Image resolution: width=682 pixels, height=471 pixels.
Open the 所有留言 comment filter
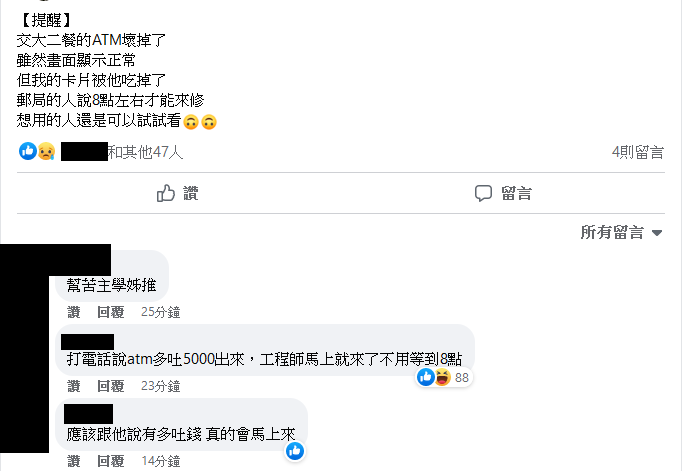621,233
